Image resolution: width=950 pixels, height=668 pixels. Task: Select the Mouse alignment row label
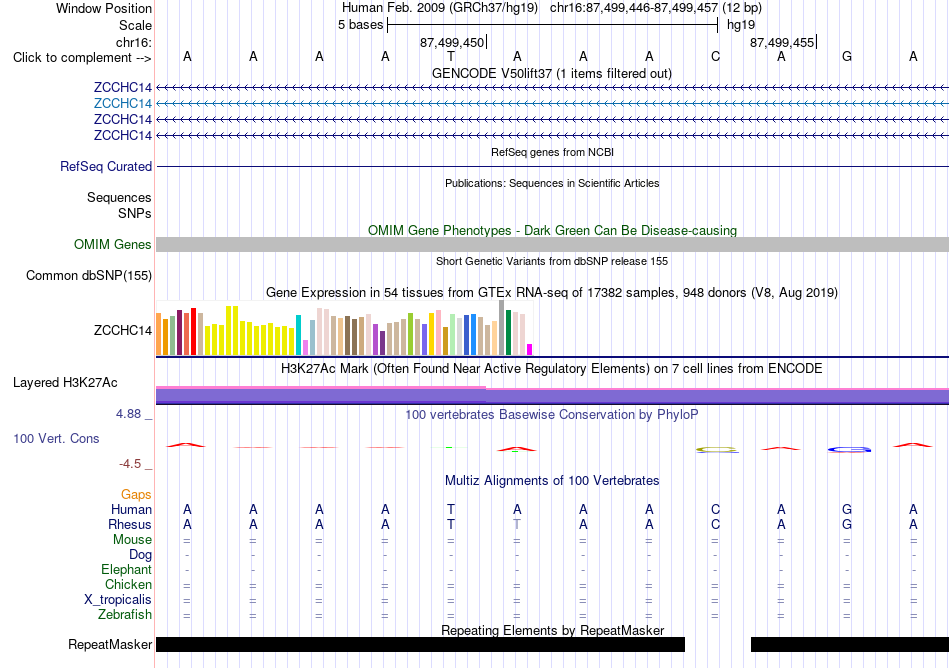tap(132, 540)
